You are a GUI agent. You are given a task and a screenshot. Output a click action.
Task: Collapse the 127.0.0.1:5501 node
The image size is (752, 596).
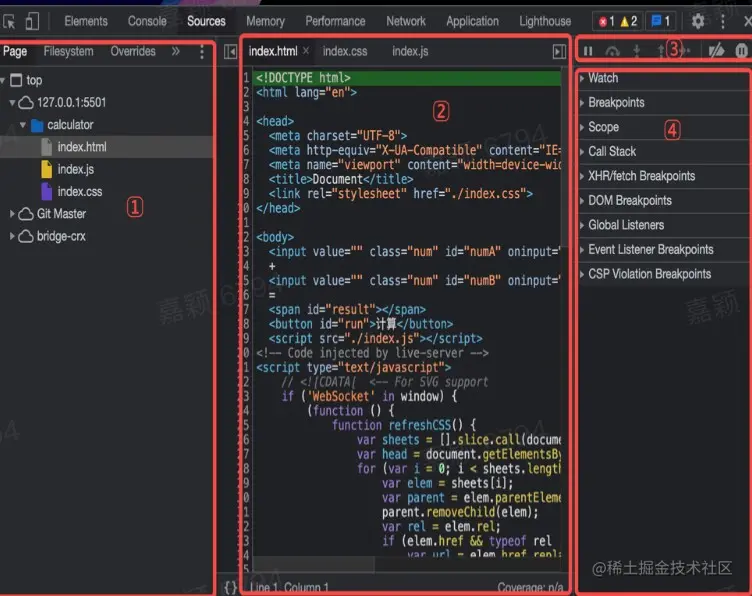(x=12, y=102)
